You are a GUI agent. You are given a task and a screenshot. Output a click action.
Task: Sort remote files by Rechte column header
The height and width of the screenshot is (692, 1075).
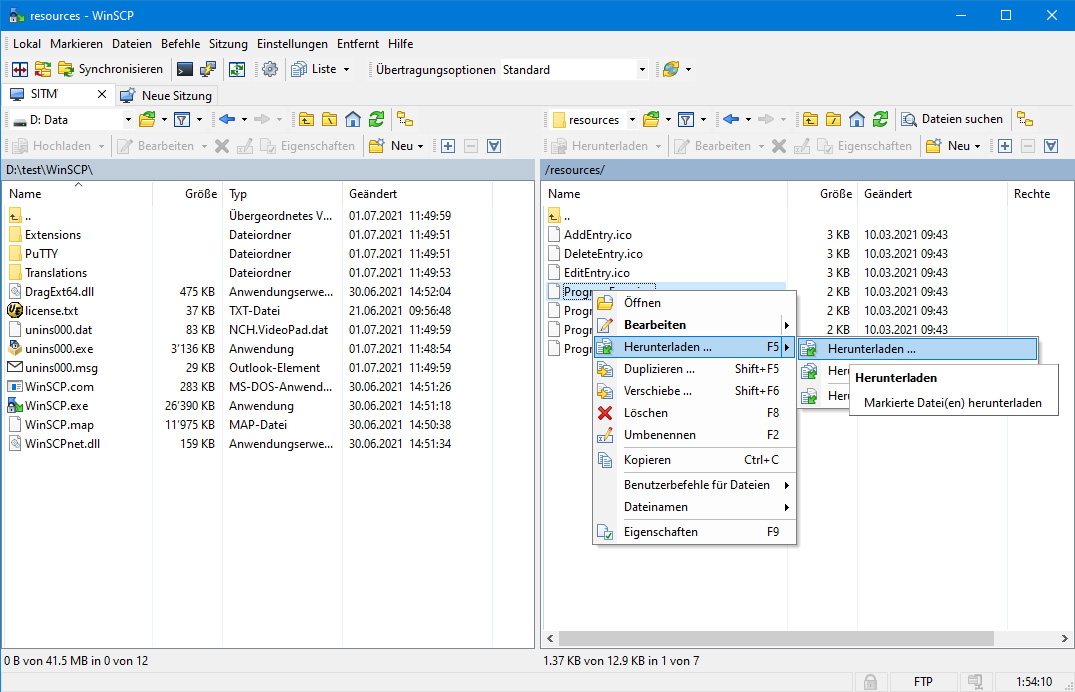1040,194
